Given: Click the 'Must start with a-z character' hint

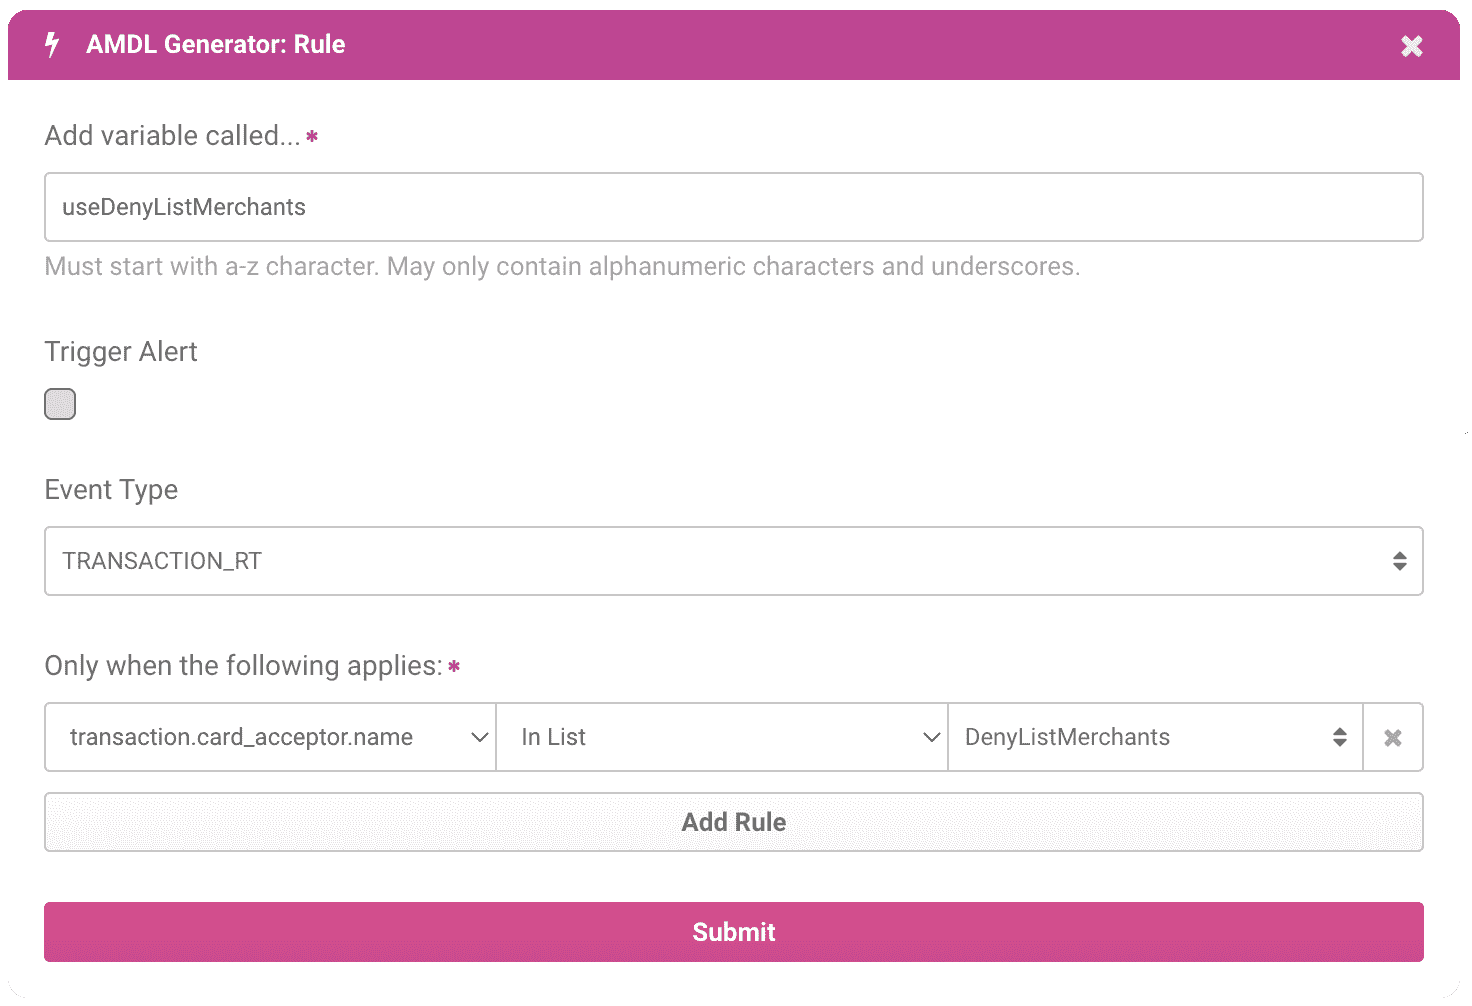Looking at the screenshot, I should point(562,267).
